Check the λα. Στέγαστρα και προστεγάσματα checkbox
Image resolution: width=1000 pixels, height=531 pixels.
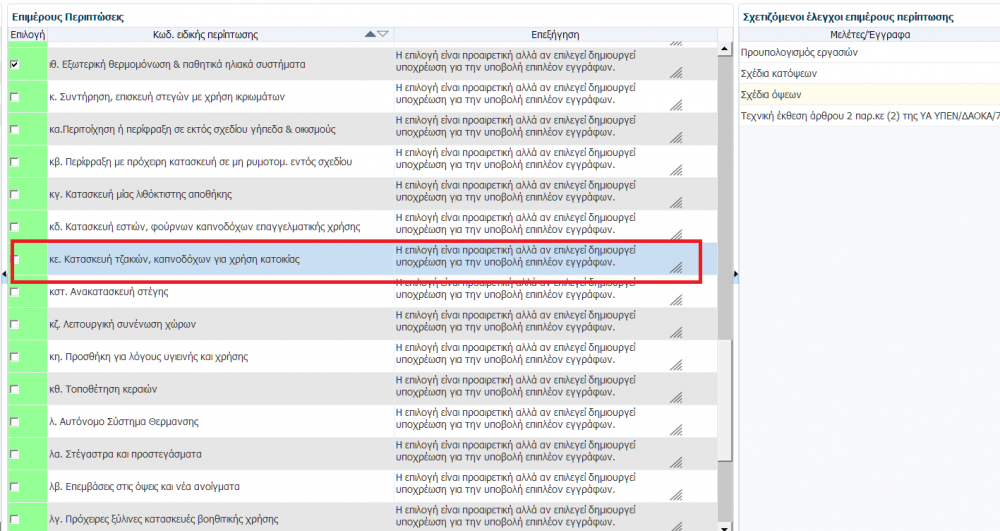pyautogui.click(x=14, y=454)
